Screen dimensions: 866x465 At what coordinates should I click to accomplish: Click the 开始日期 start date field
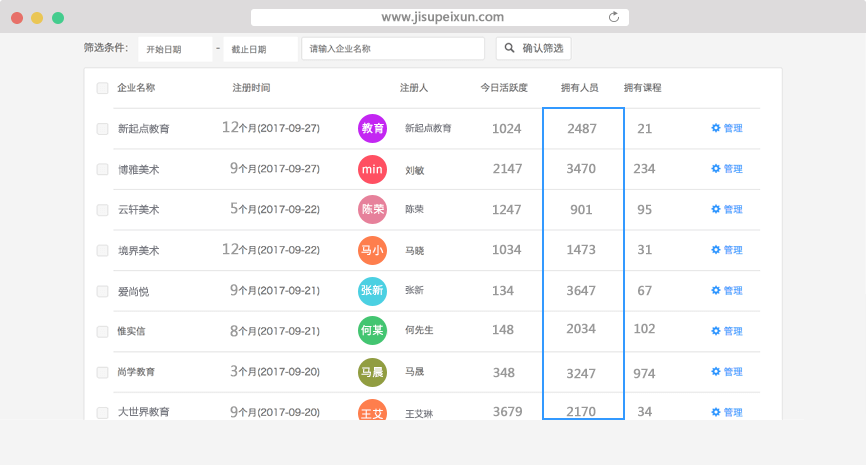click(175, 49)
